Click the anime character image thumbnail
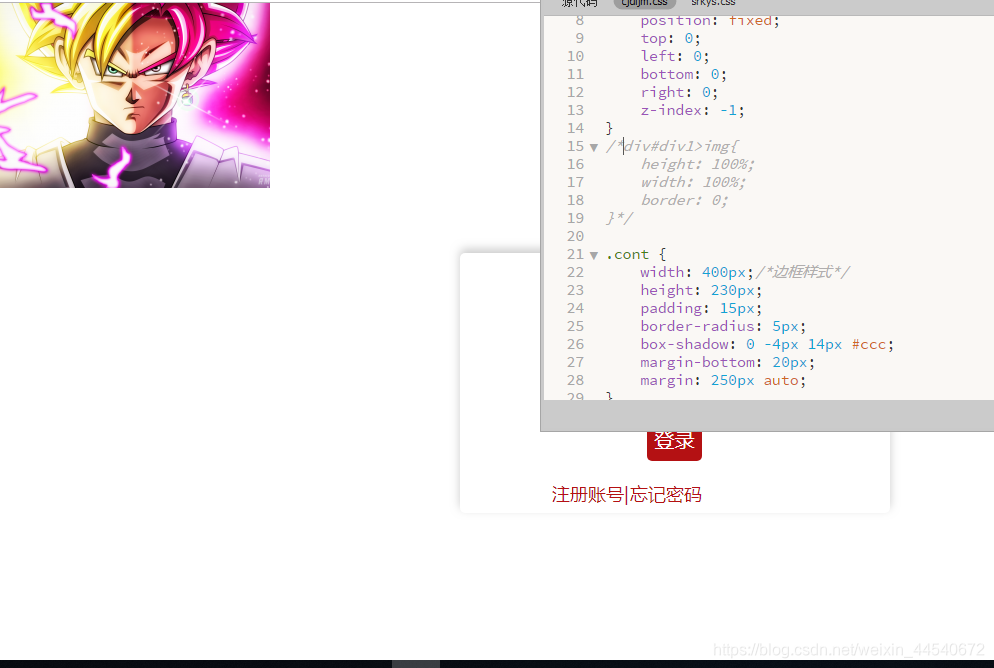Image resolution: width=994 pixels, height=668 pixels. [x=135, y=95]
